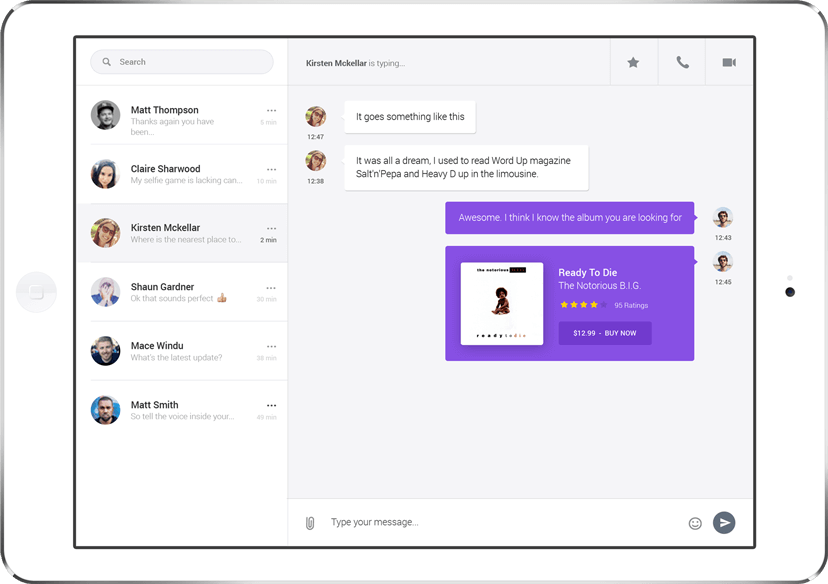Open the 95 Ratings link
This screenshot has width=828, height=584.
(x=631, y=306)
